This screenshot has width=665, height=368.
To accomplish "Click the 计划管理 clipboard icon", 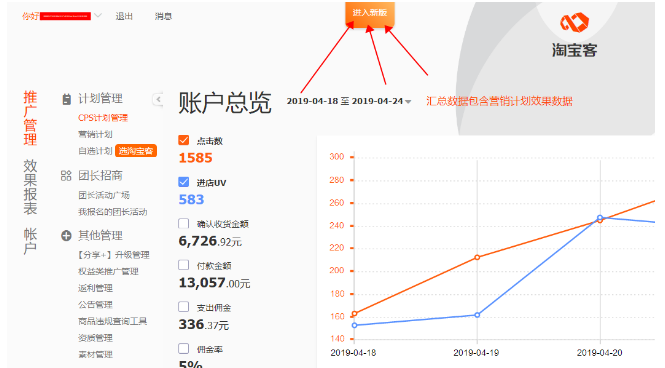I will [x=67, y=99].
